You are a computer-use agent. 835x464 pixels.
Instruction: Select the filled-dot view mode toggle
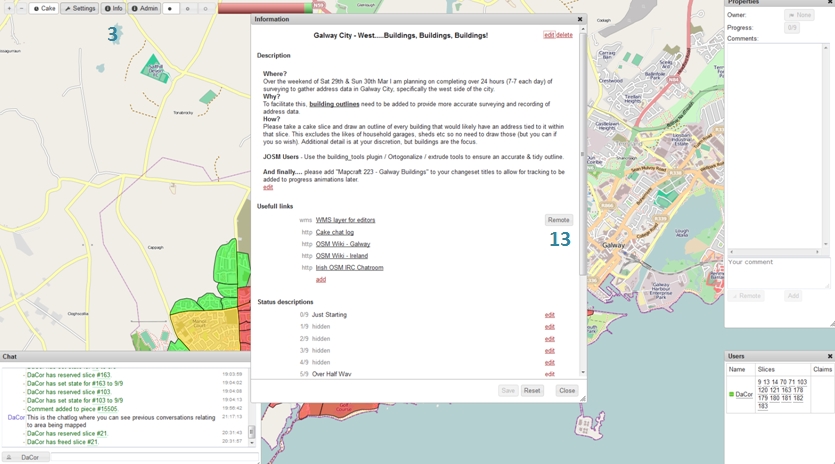[x=170, y=9]
